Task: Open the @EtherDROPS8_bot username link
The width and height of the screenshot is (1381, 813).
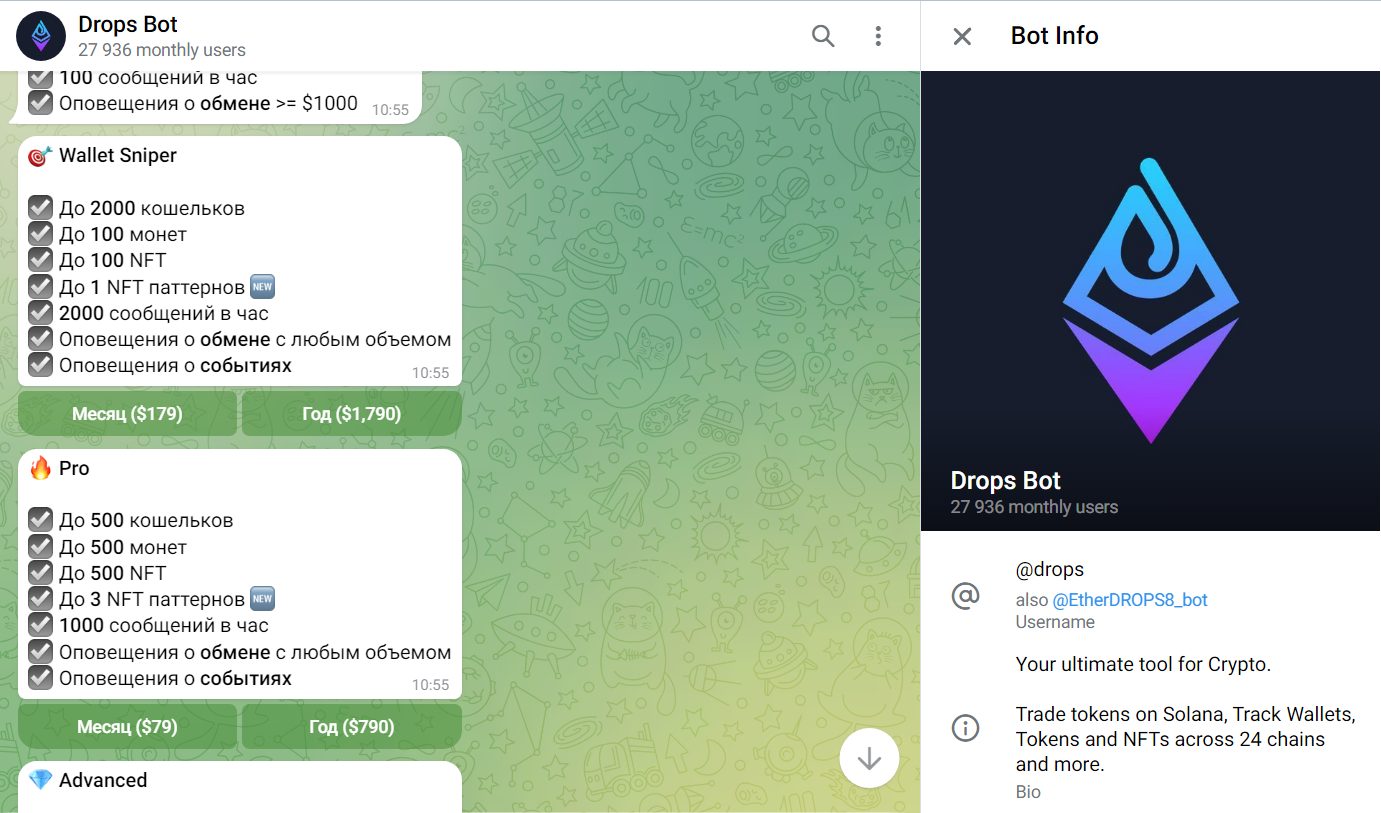Action: (x=1130, y=600)
